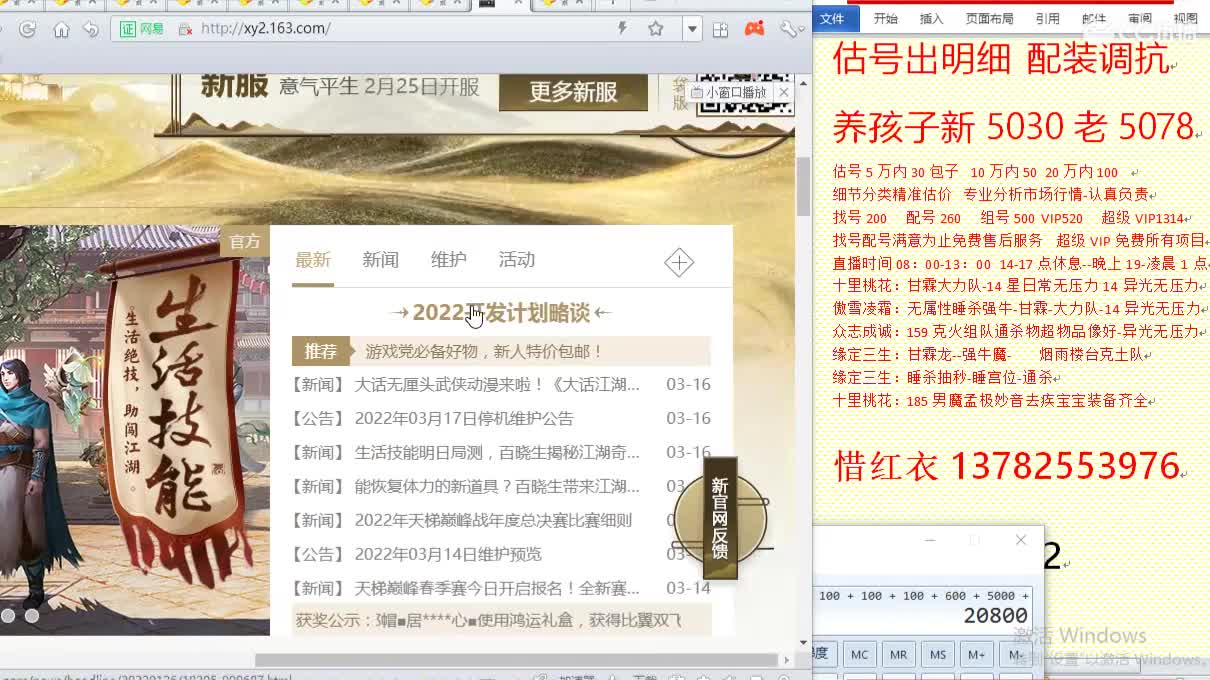
Task: Open the 视图 ribbon tab in Word
Action: click(1186, 18)
